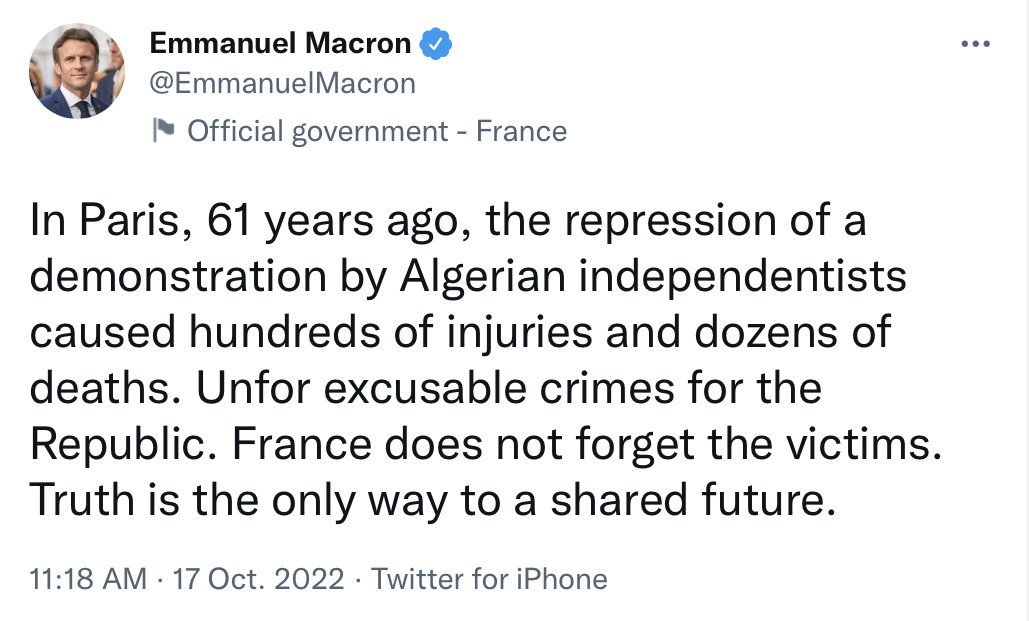This screenshot has width=1029, height=621.
Task: Click the blue verified checkmark badge
Action: 436,43
